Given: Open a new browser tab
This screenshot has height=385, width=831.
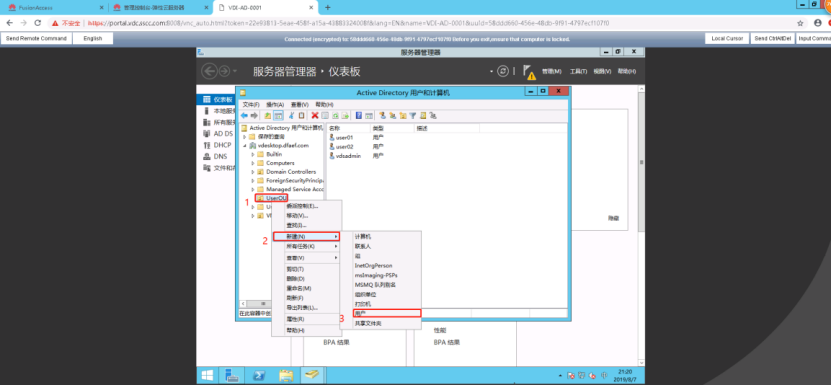Looking at the screenshot, I should pyautogui.click(x=328, y=7).
